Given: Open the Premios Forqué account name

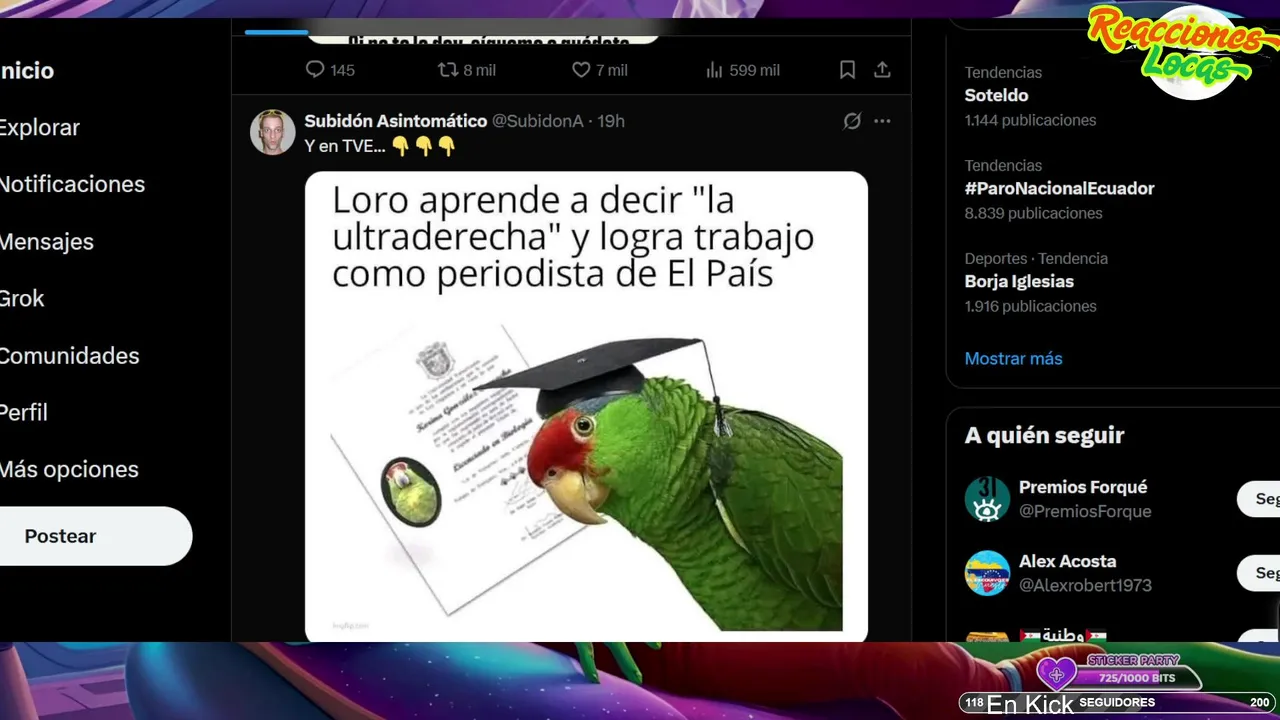Looking at the screenshot, I should coord(1083,487).
